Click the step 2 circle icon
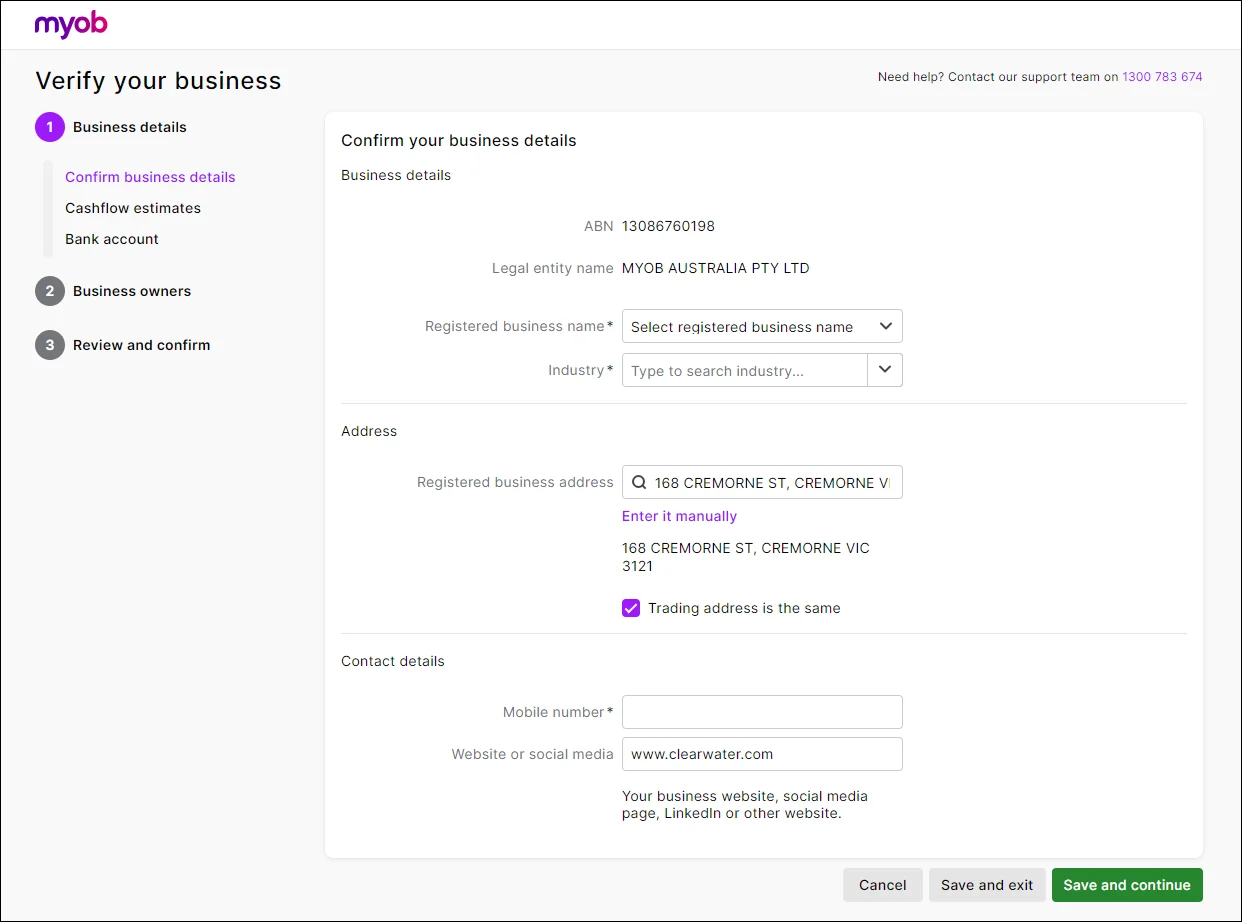Image resolution: width=1242 pixels, height=922 pixels. click(x=50, y=291)
